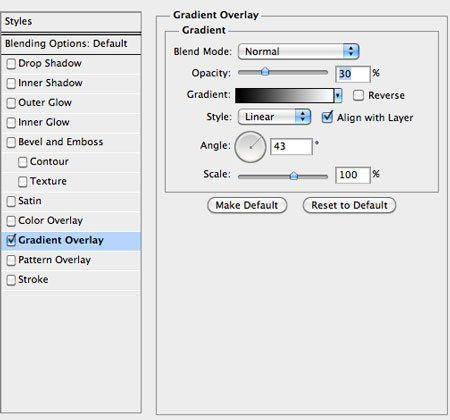
Task: Toggle the Reverse gradient checkbox
Action: click(358, 95)
